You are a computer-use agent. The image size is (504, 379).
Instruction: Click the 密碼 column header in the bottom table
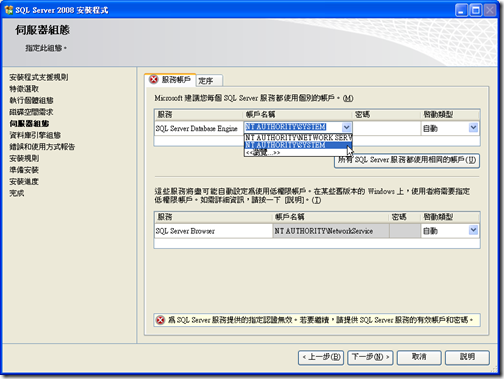pyautogui.click(x=405, y=217)
